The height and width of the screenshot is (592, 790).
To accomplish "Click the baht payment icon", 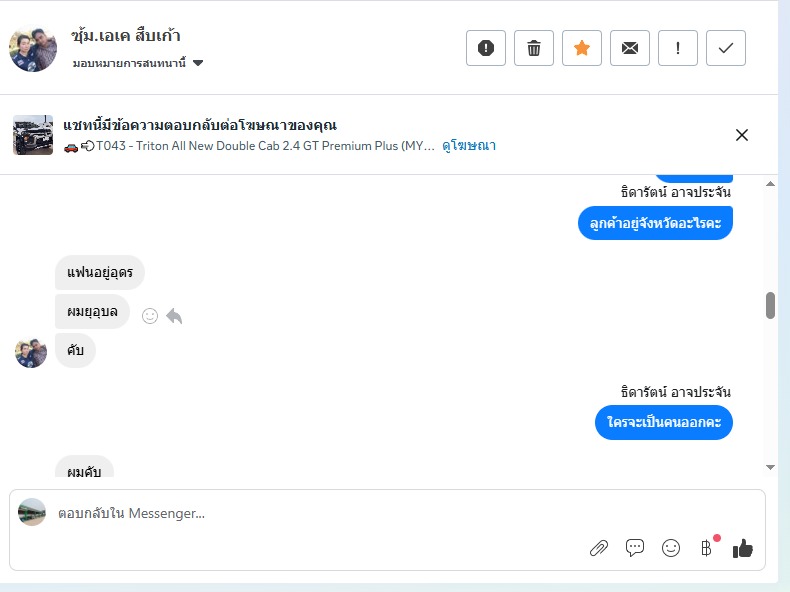I will pos(707,547).
